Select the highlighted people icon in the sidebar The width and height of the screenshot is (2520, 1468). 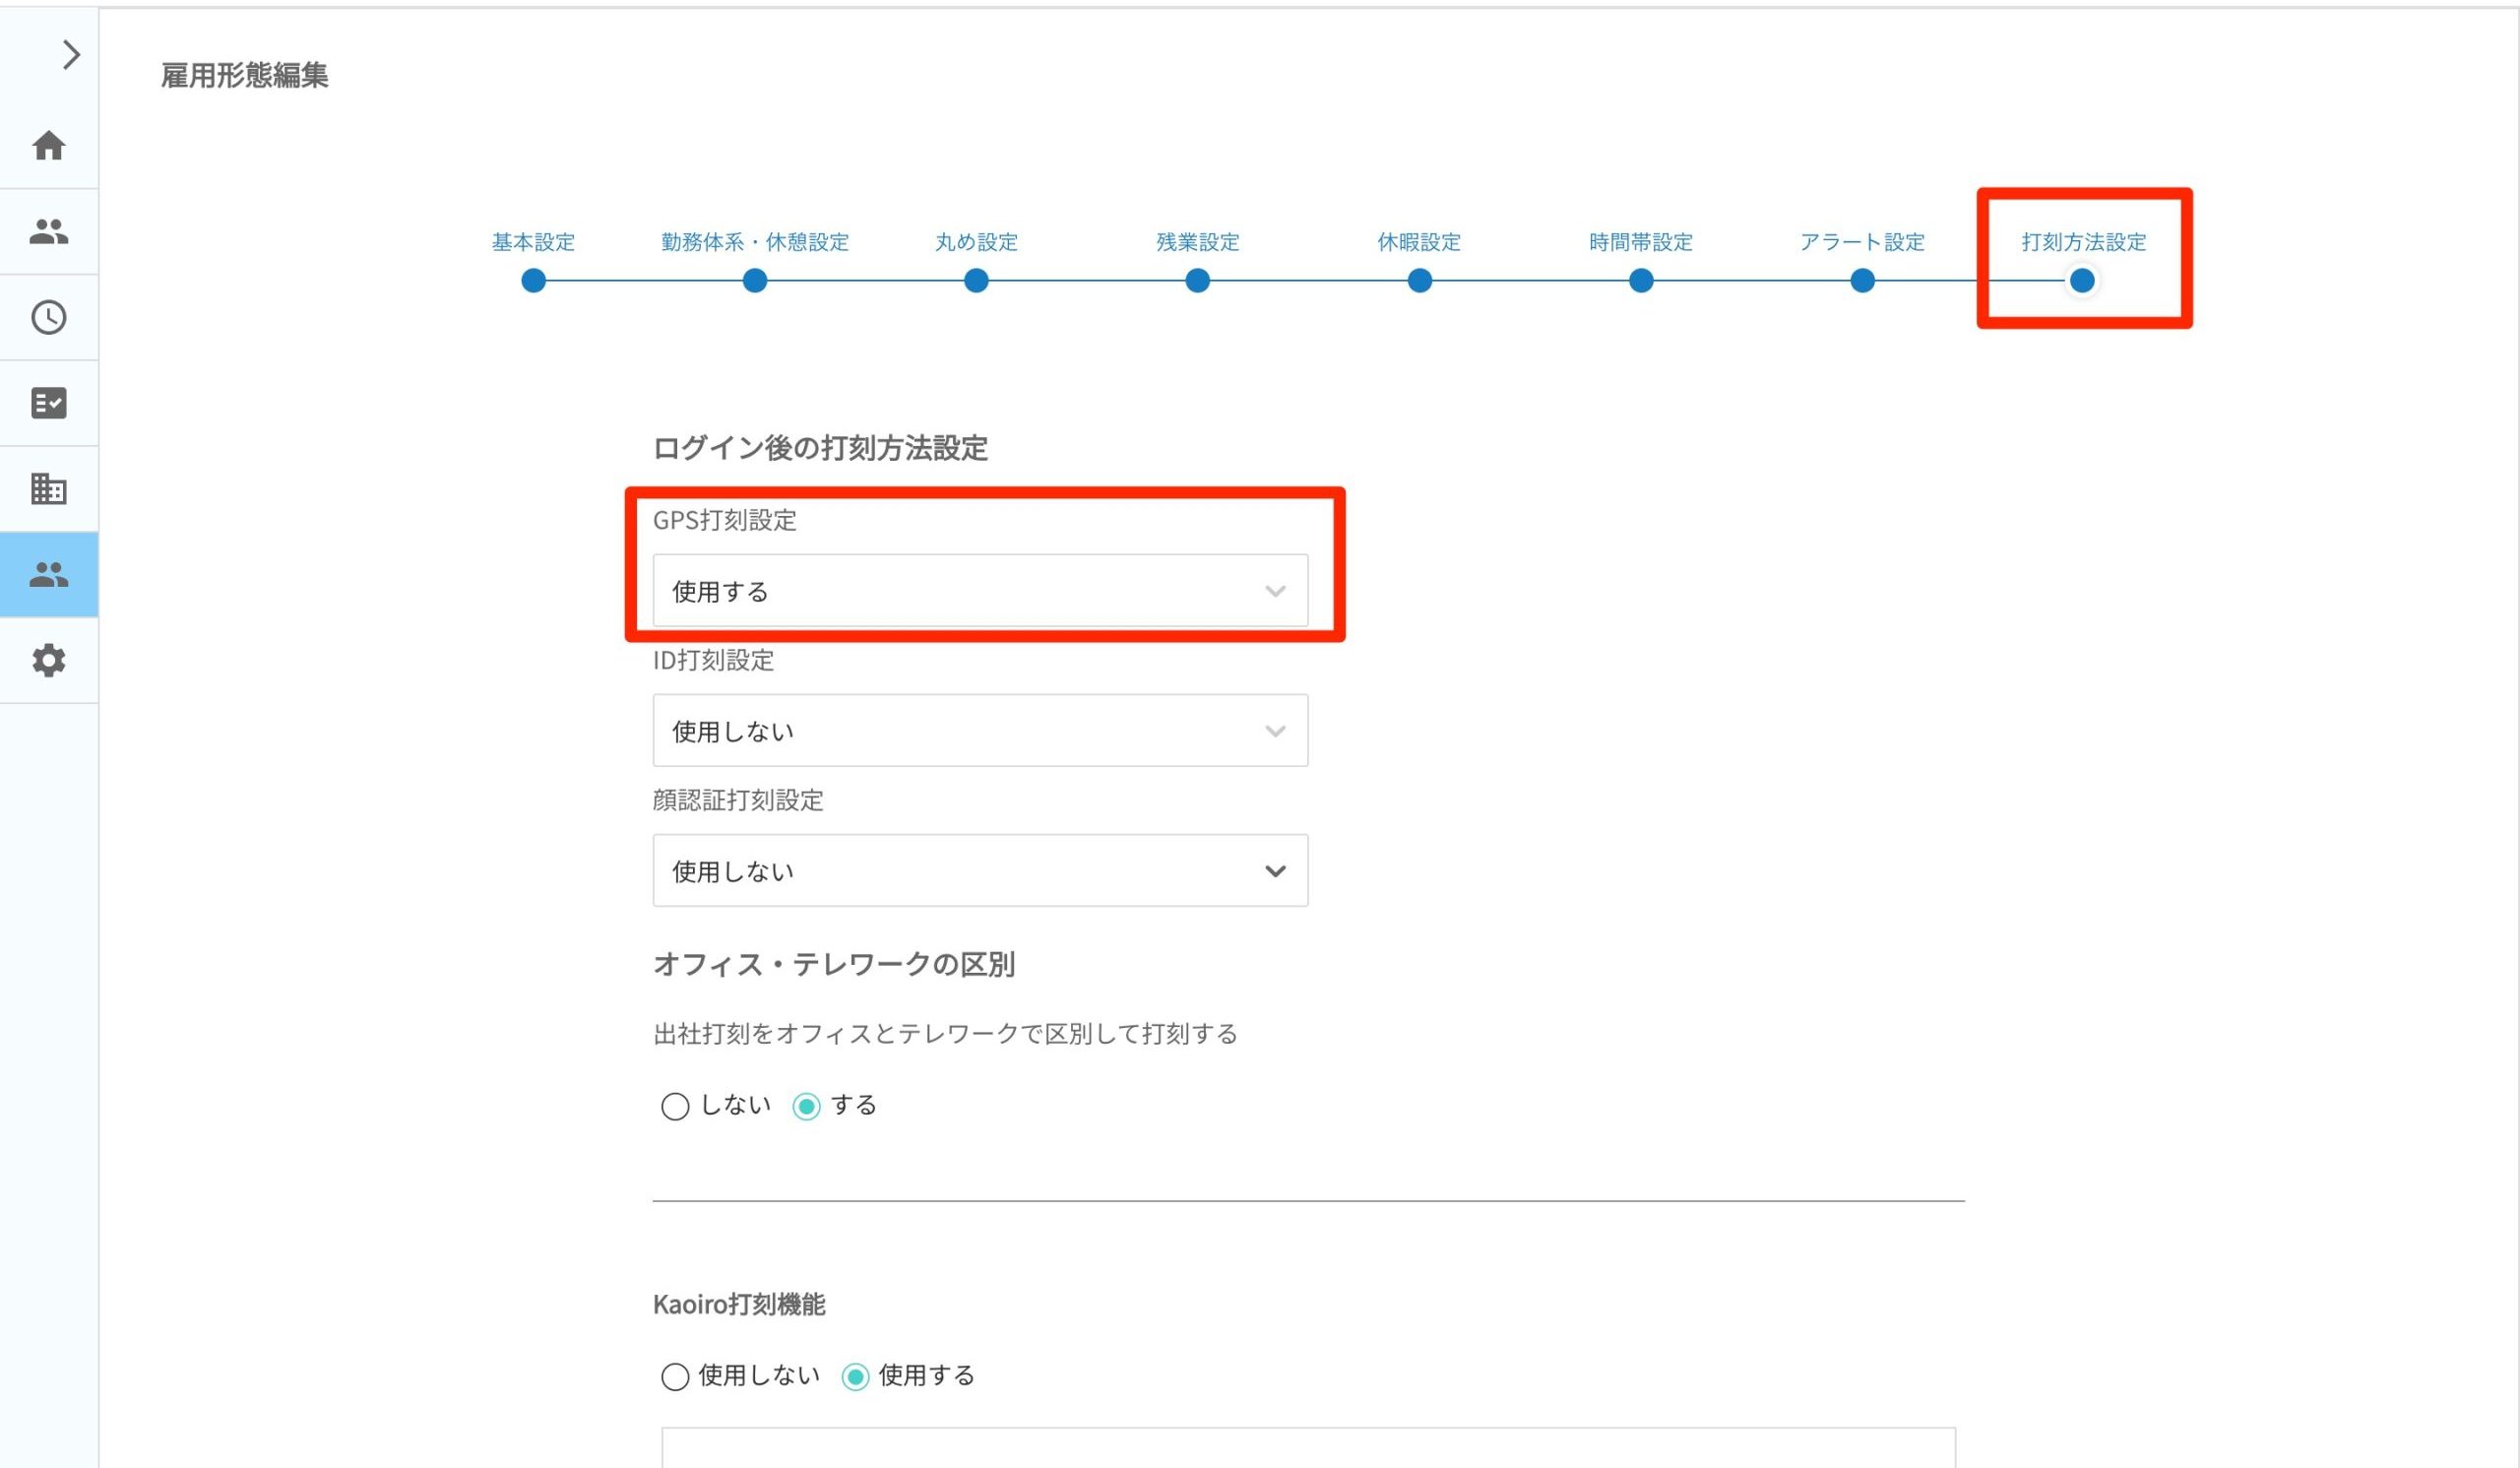click(48, 575)
